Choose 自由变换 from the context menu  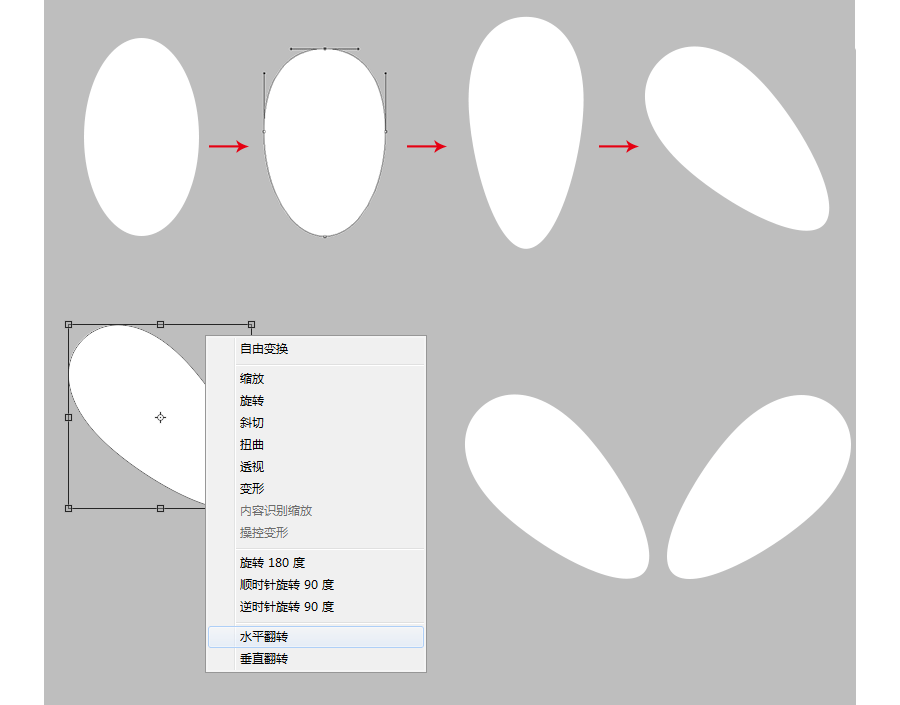point(316,348)
